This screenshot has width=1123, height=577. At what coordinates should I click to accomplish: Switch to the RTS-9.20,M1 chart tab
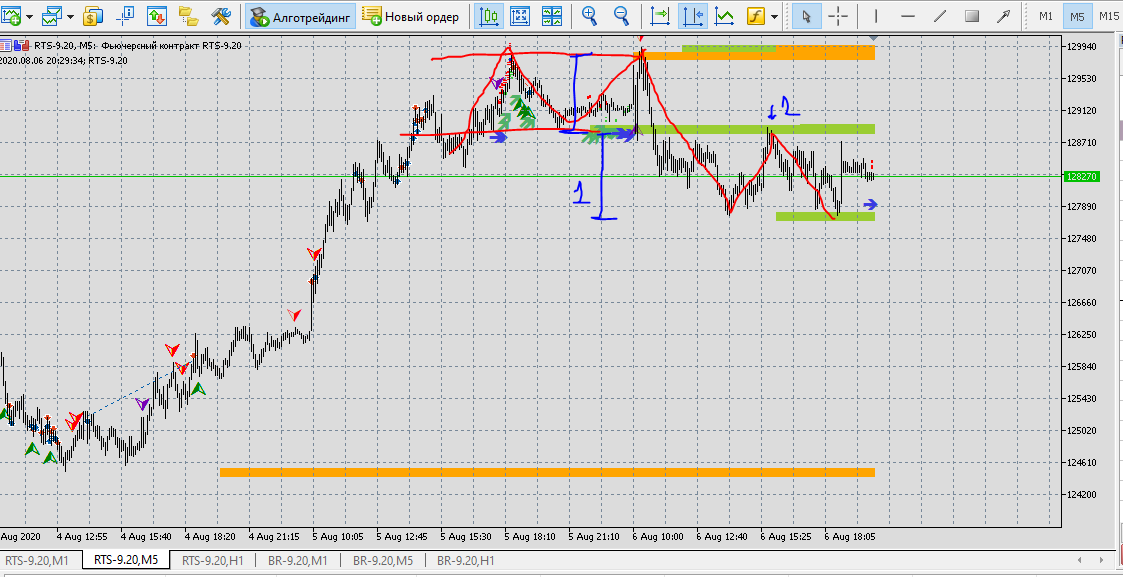point(37,561)
